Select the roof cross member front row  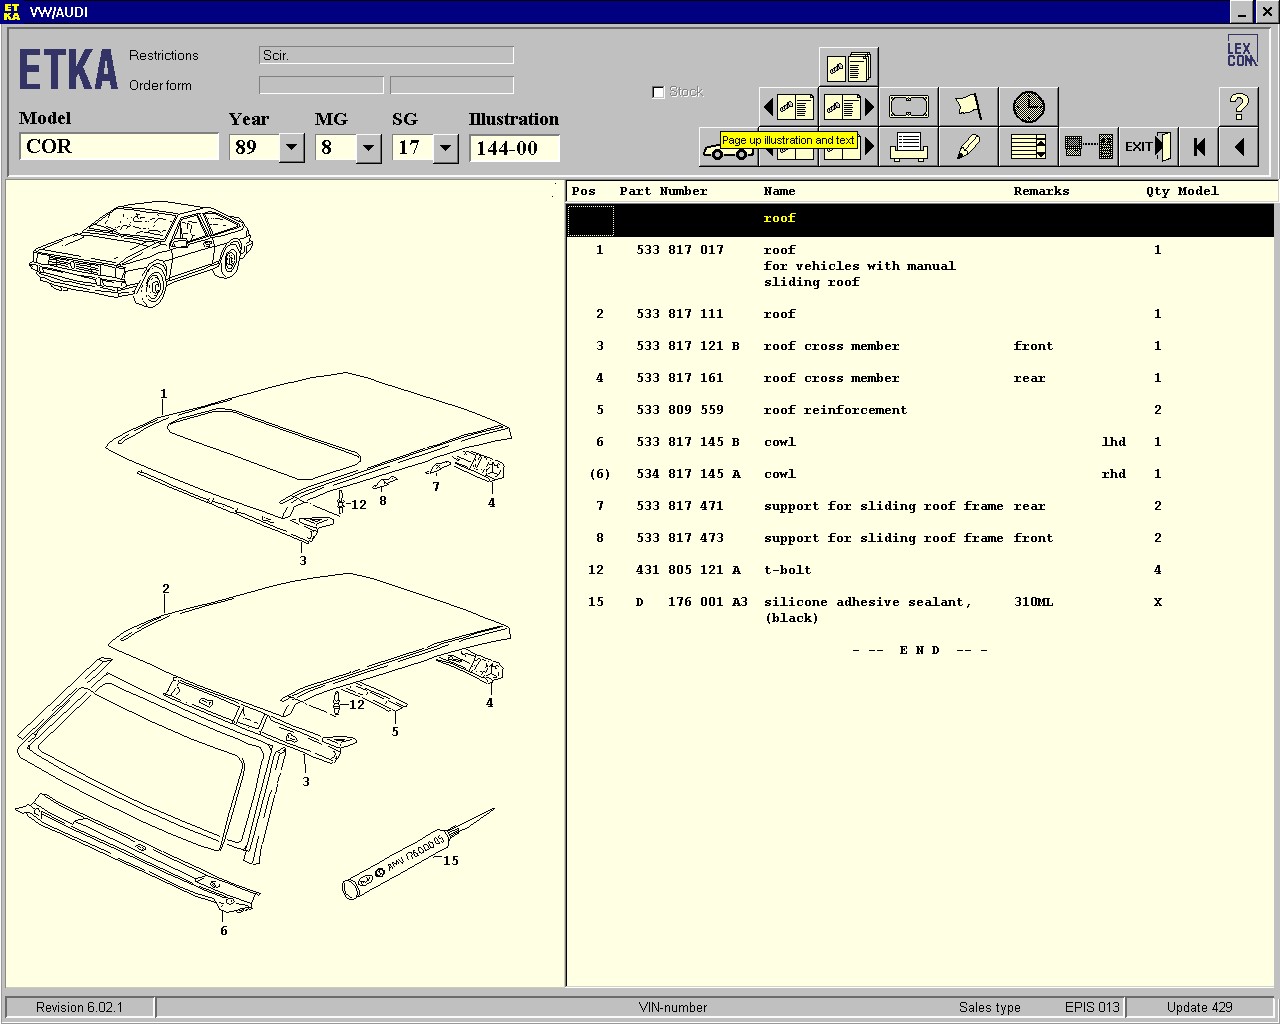coord(831,346)
